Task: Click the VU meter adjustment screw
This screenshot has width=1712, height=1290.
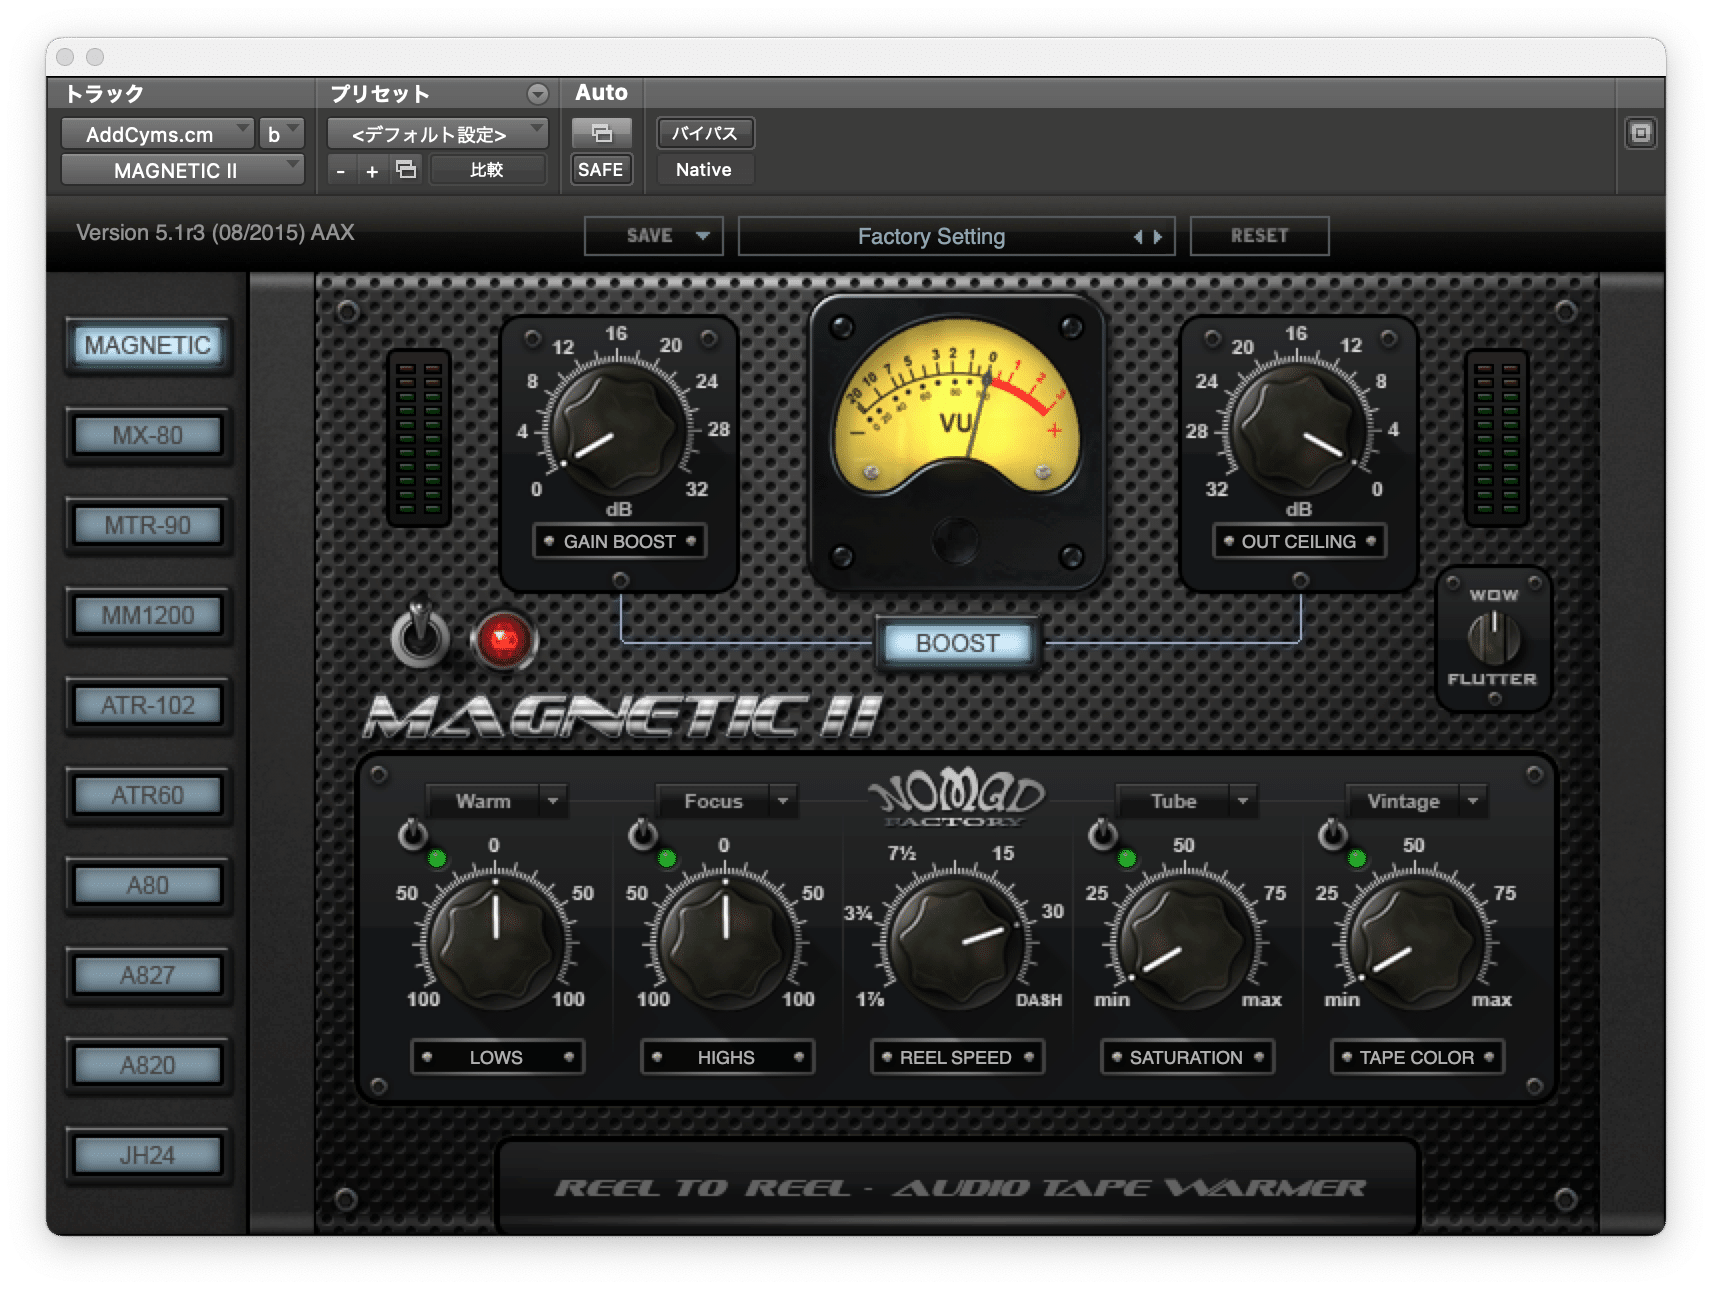Action: pos(956,540)
